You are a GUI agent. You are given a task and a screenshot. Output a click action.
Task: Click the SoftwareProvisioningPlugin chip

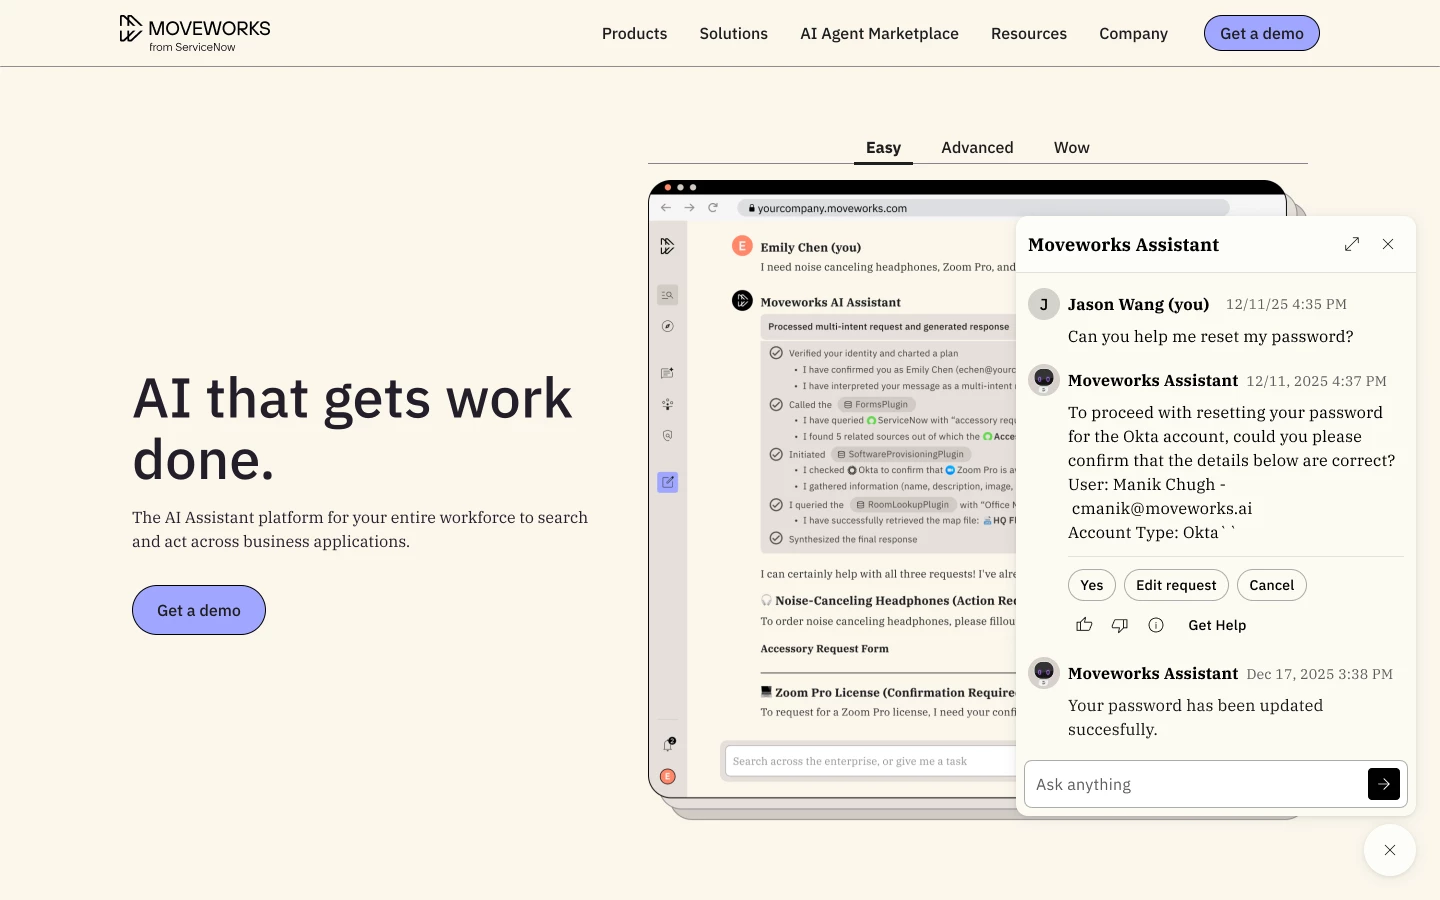pyautogui.click(x=900, y=454)
